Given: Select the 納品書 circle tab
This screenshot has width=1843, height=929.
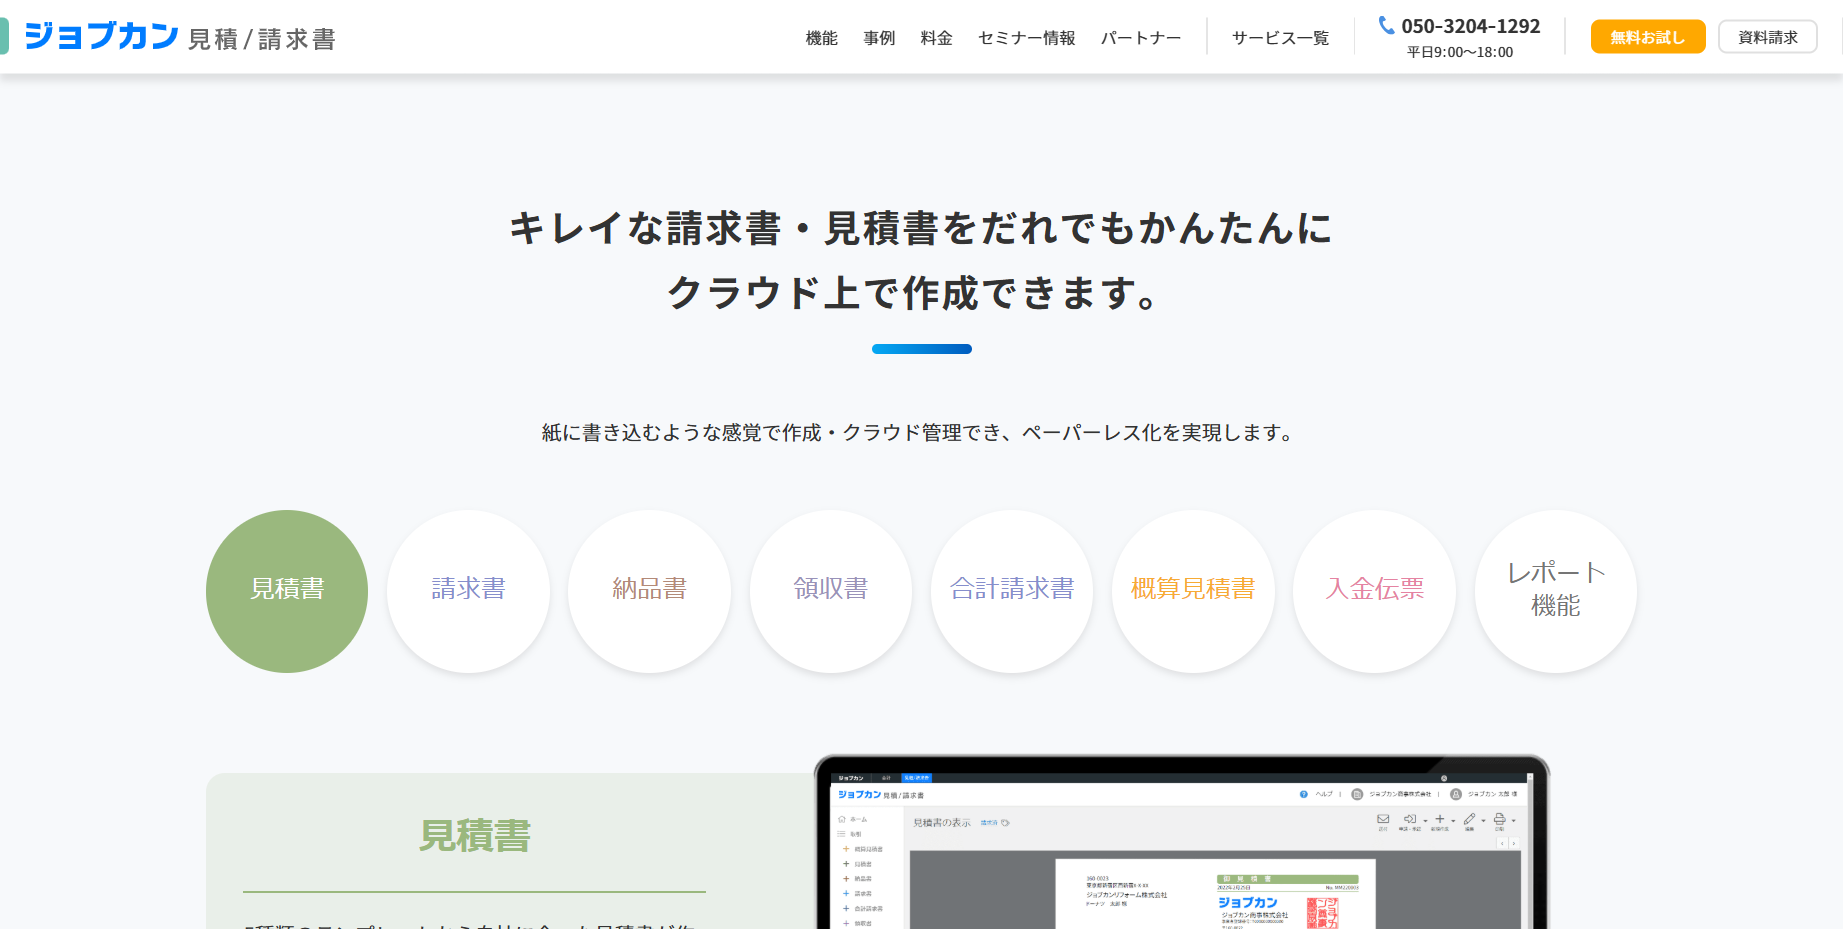Looking at the screenshot, I should click(649, 591).
